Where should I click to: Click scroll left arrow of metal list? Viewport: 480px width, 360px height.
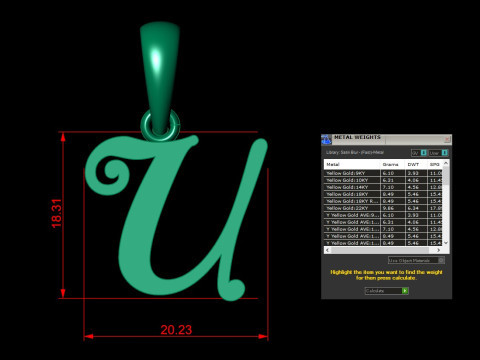click(x=328, y=250)
